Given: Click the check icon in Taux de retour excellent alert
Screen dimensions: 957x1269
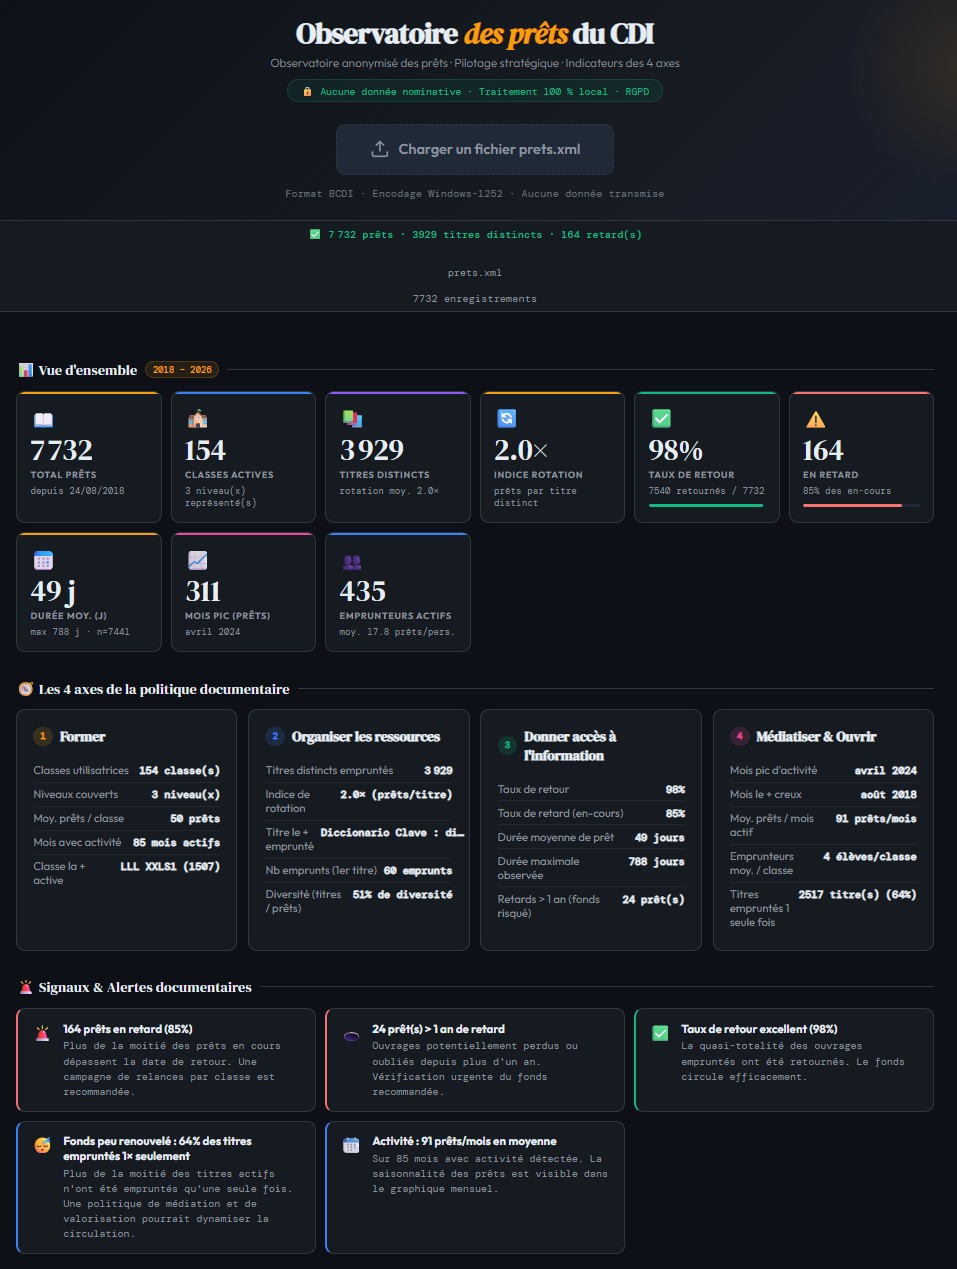Looking at the screenshot, I should point(660,1033).
